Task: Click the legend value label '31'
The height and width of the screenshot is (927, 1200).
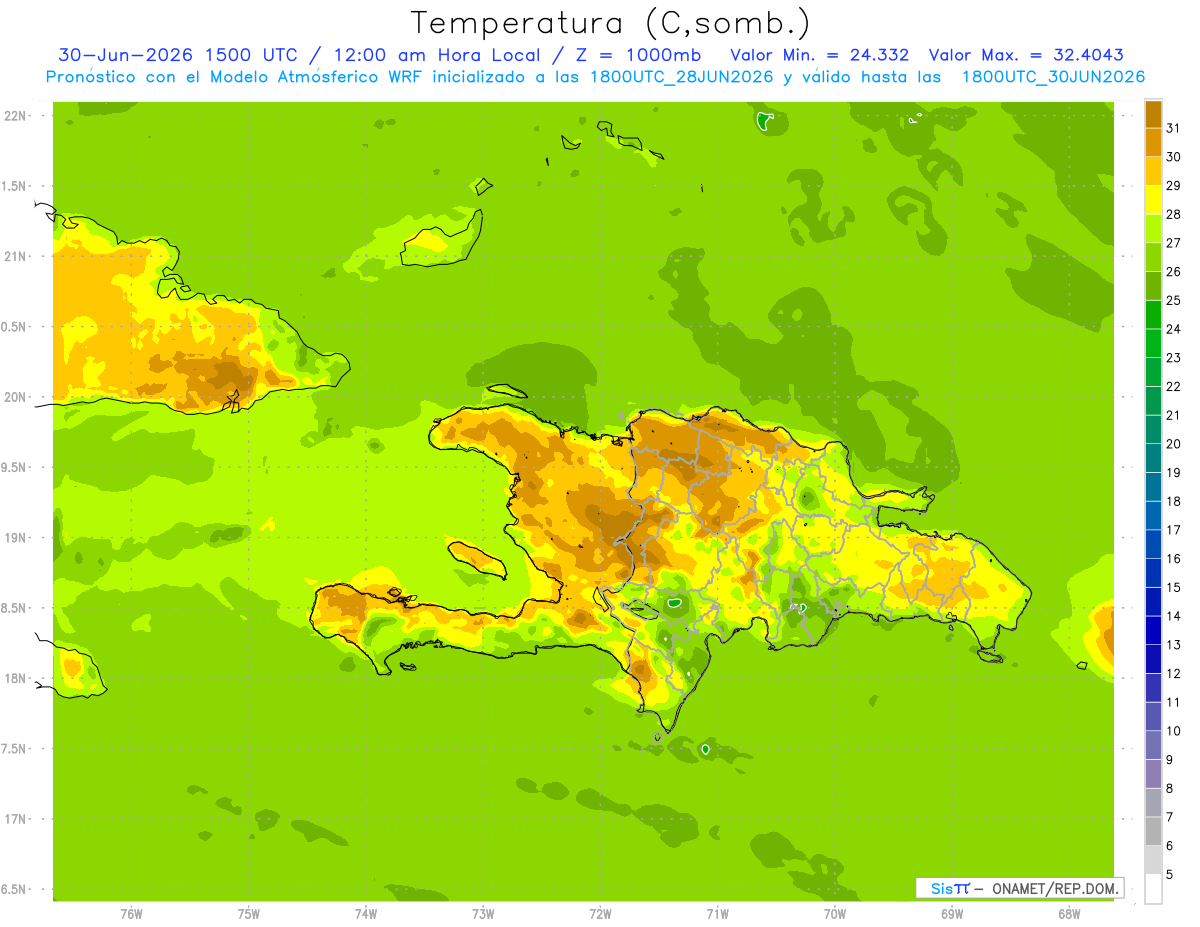Action: pos(1174,129)
